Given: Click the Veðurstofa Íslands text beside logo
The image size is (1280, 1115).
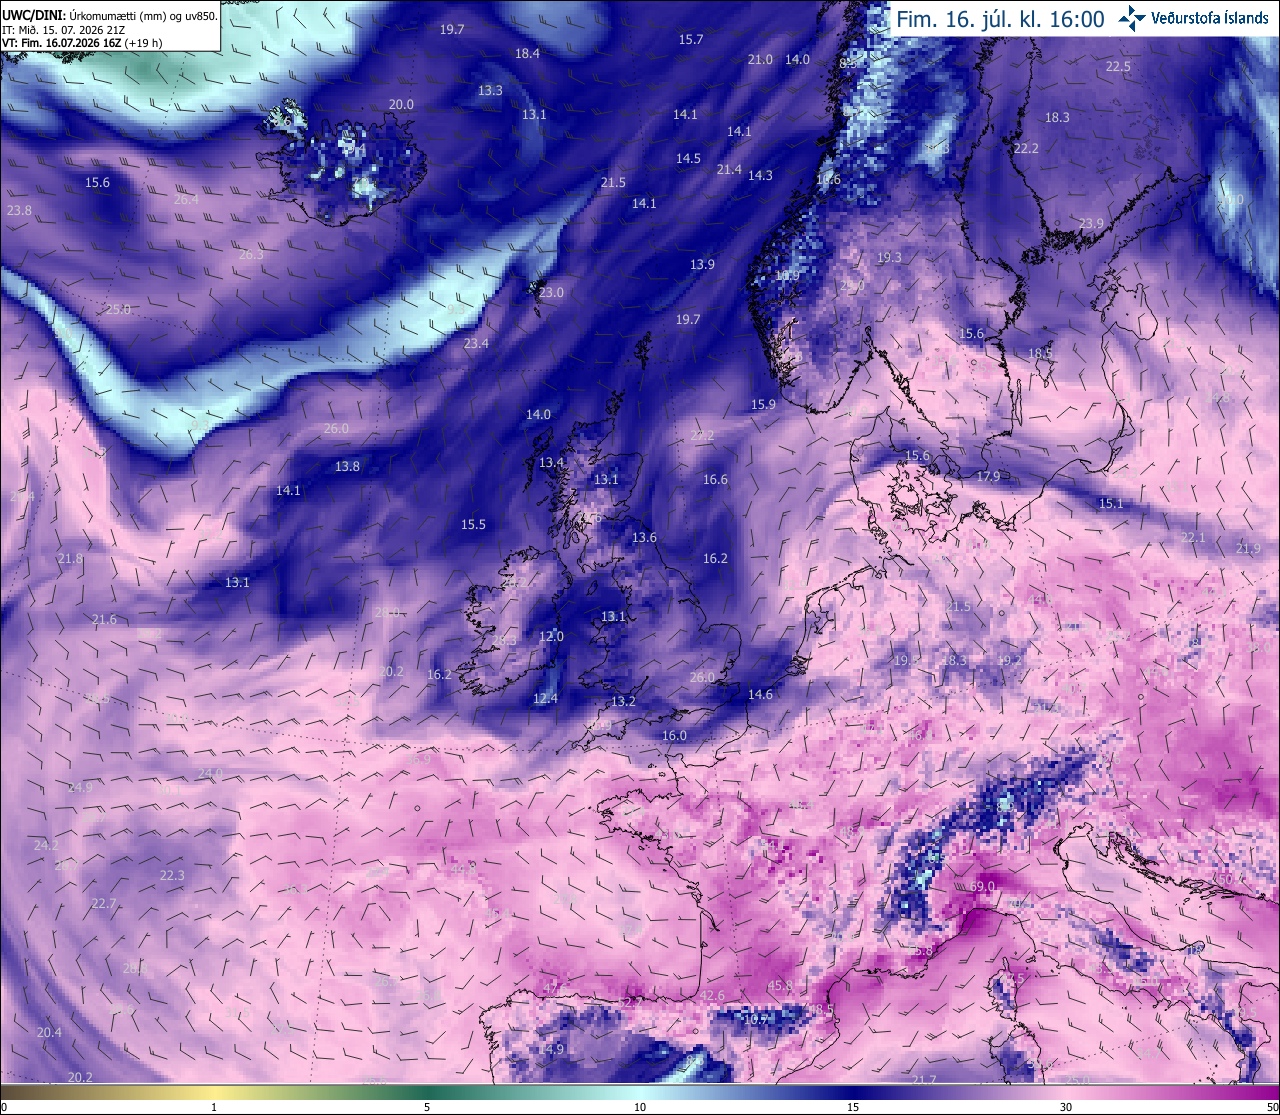Looking at the screenshot, I should pos(1210,18).
